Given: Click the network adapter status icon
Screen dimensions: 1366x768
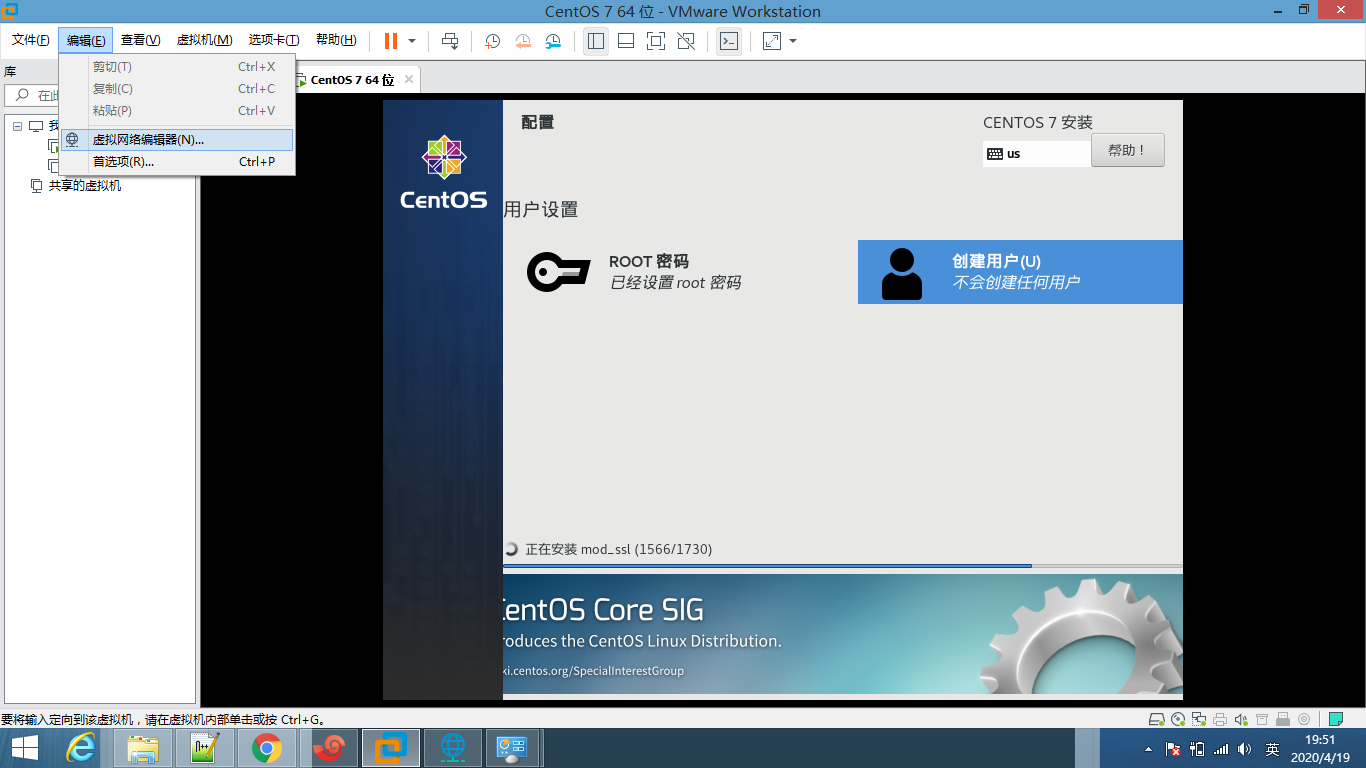Looking at the screenshot, I should 1199,719.
